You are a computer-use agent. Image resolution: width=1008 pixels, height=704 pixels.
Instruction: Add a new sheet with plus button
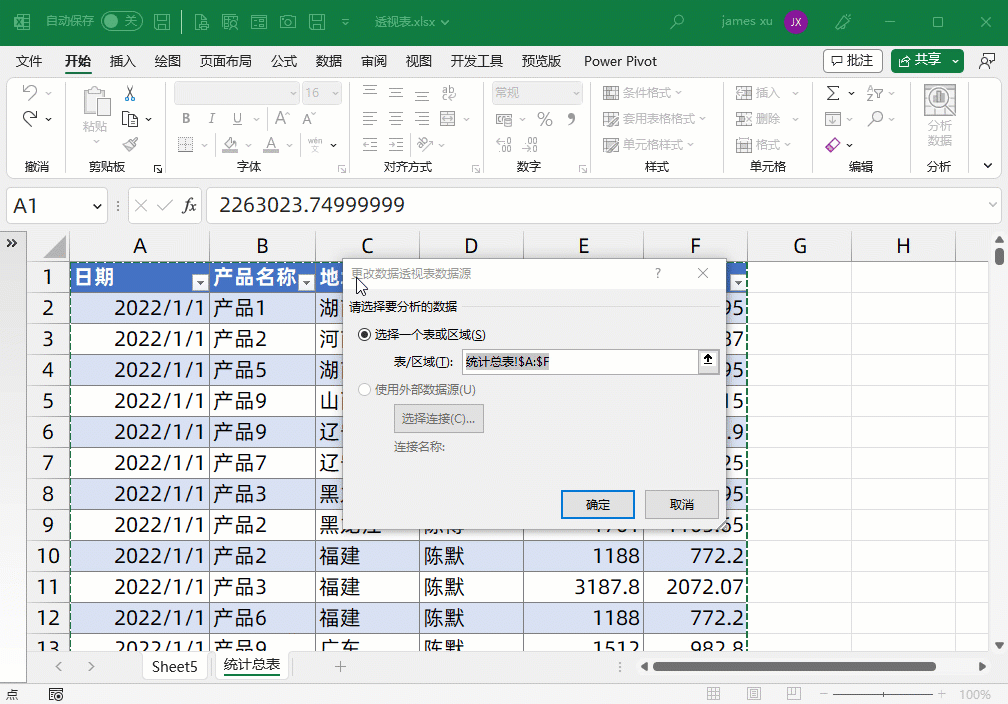tap(340, 667)
